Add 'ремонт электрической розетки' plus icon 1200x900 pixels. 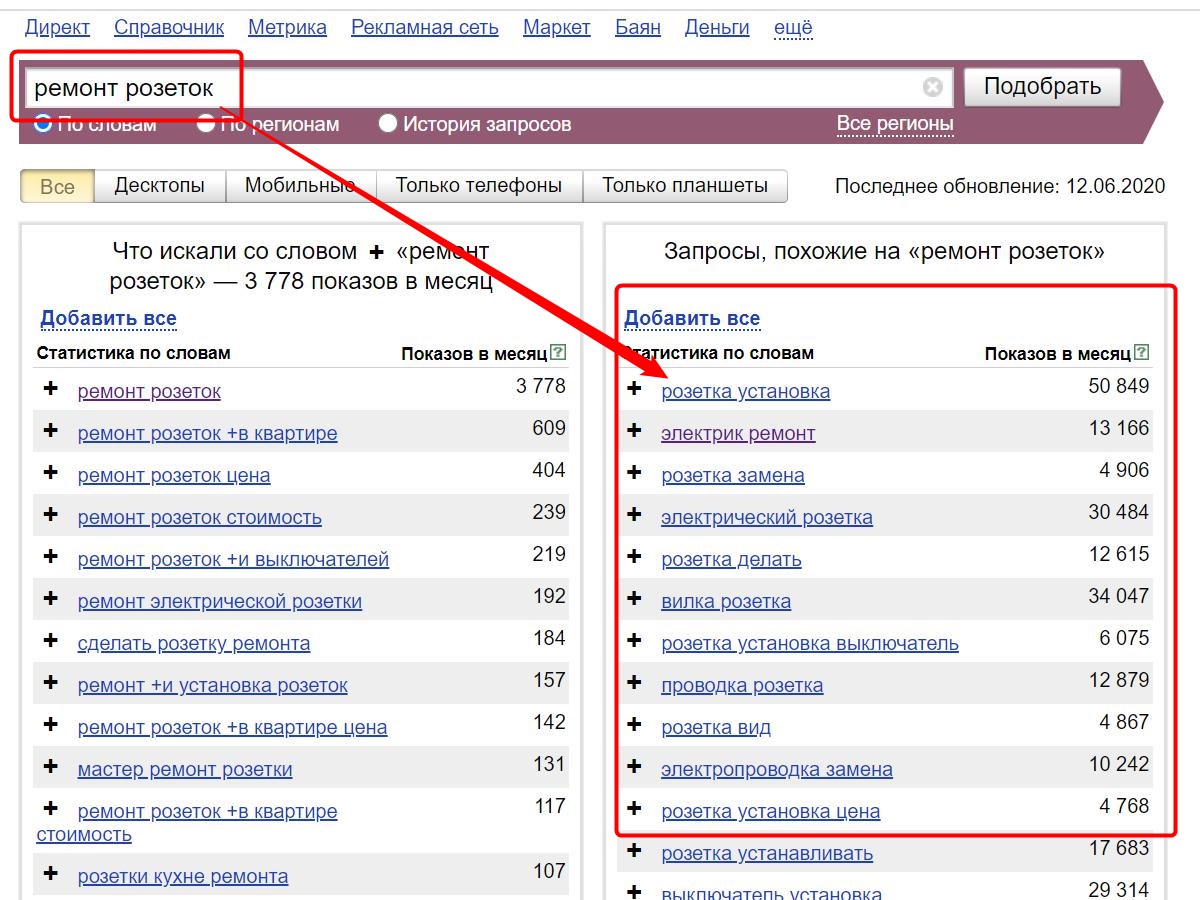(51, 599)
